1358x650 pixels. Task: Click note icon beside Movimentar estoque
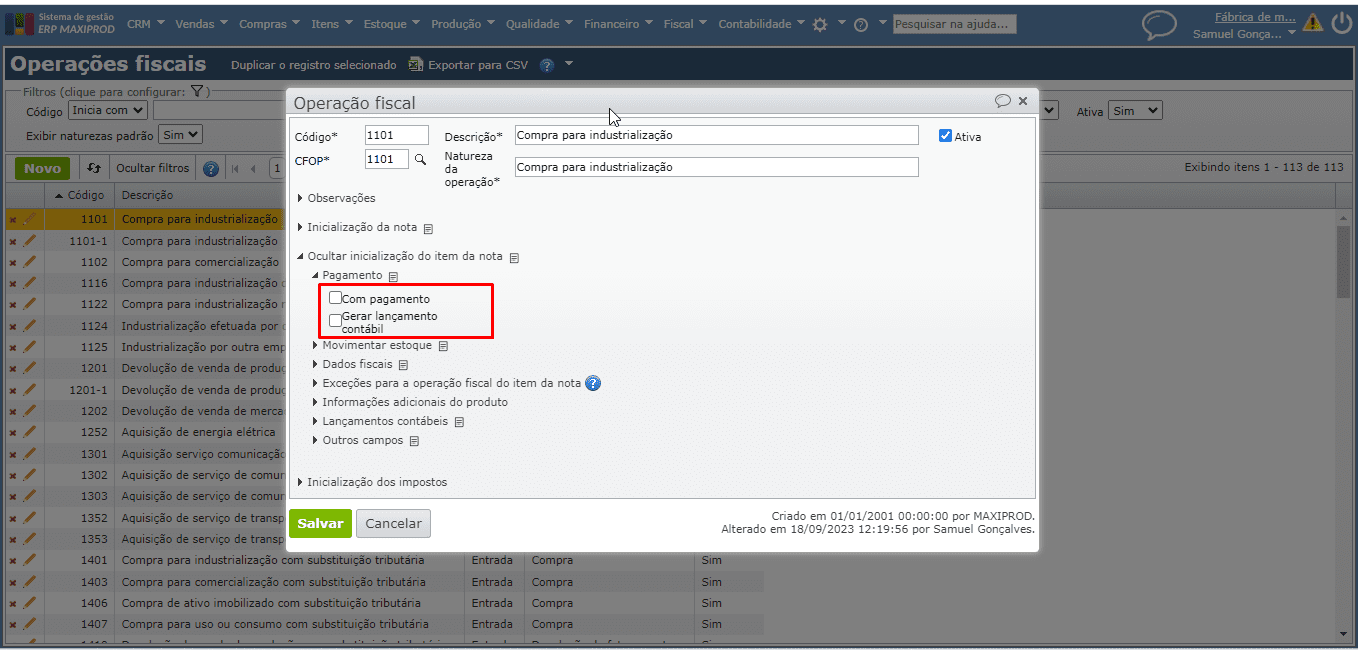pos(443,346)
